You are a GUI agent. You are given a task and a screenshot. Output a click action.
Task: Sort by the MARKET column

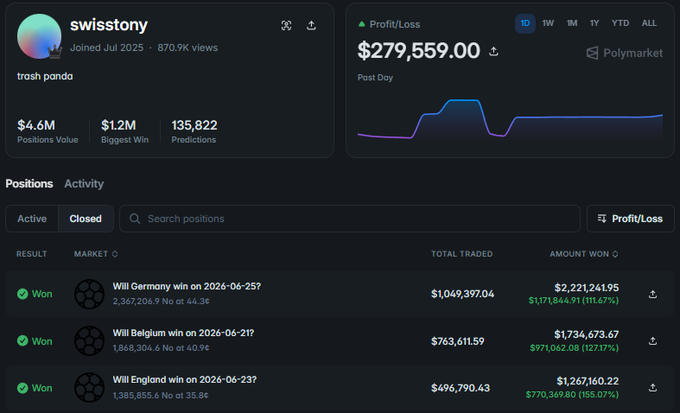(x=96, y=254)
